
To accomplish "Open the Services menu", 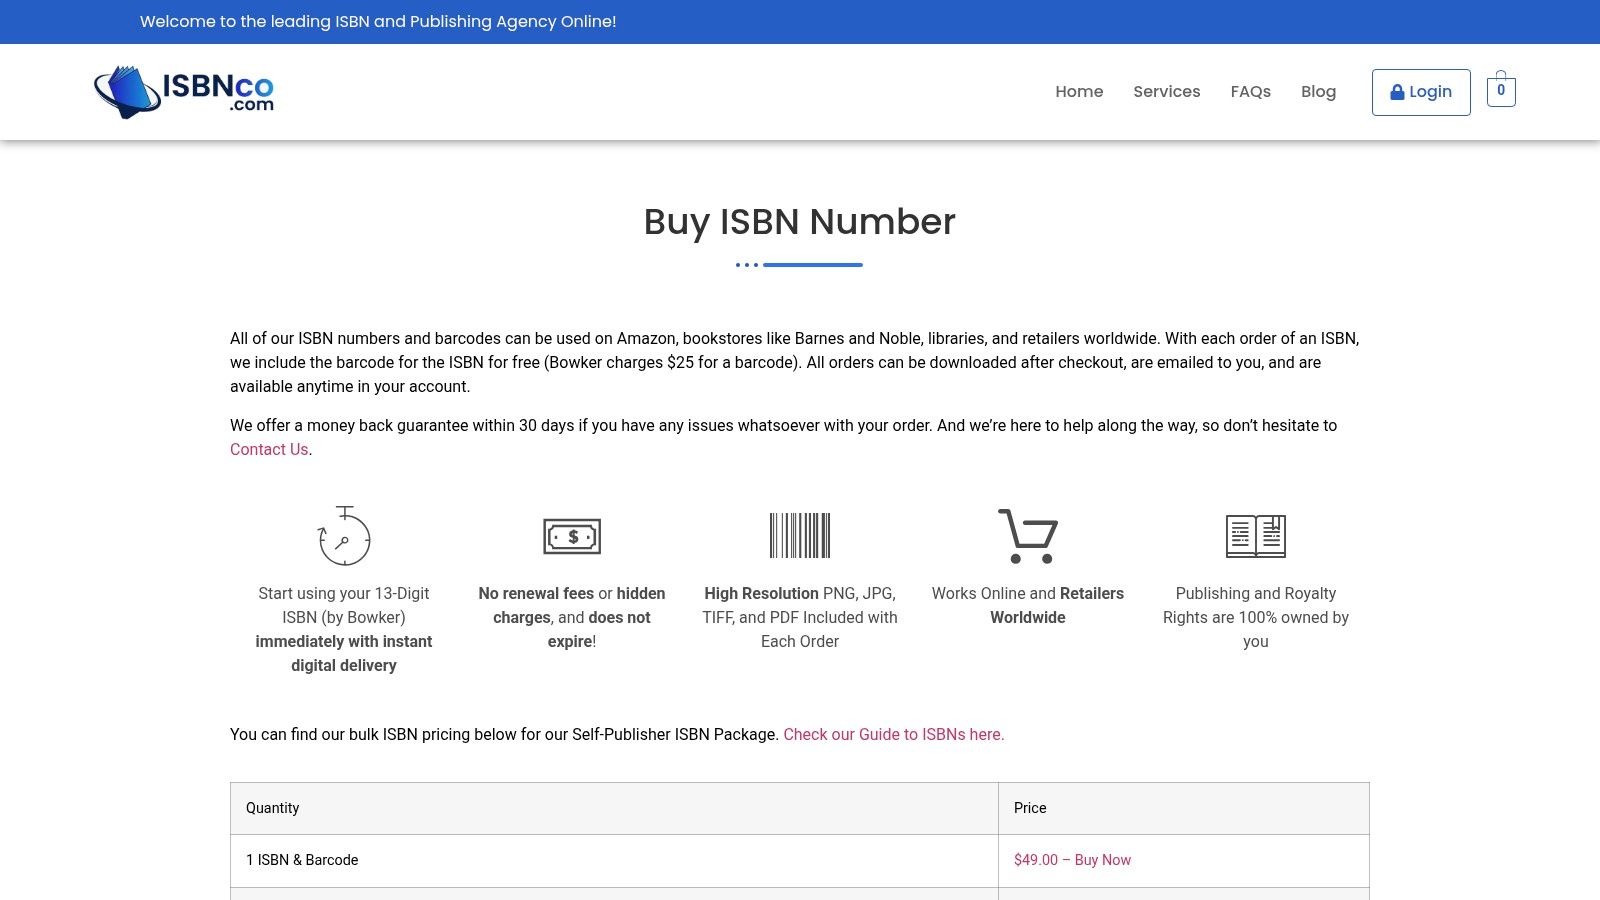I will coord(1167,92).
